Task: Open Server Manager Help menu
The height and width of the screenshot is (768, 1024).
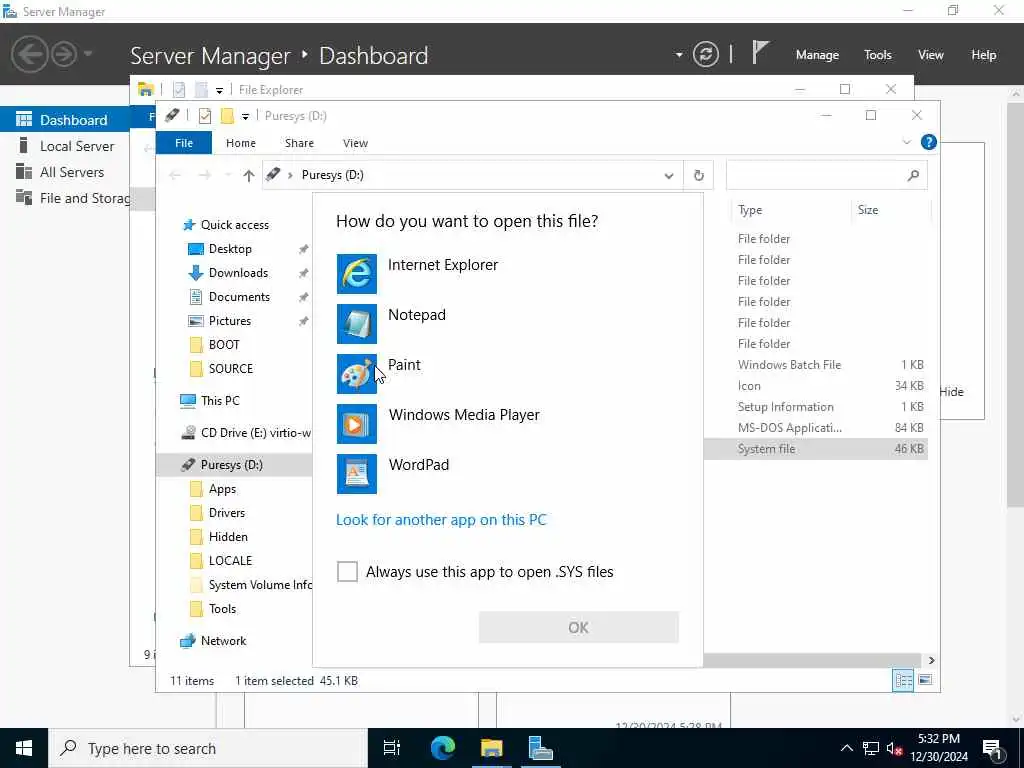Action: click(983, 55)
